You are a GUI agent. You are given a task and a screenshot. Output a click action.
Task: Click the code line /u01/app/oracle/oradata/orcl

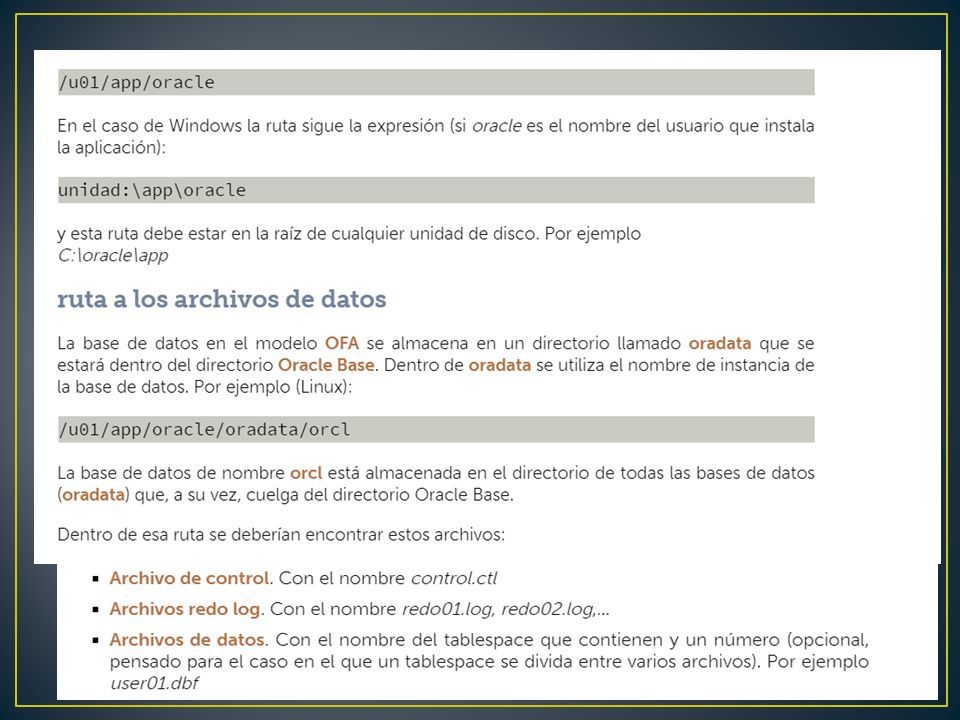(436, 429)
